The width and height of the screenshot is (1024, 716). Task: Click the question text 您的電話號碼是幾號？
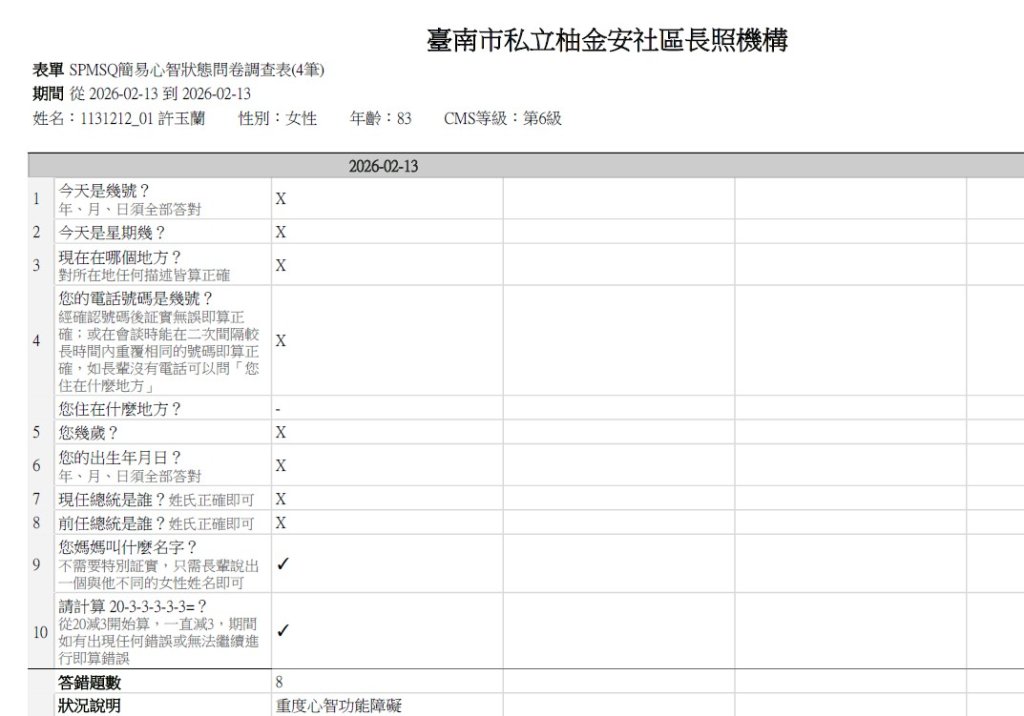pyautogui.click(x=136, y=298)
